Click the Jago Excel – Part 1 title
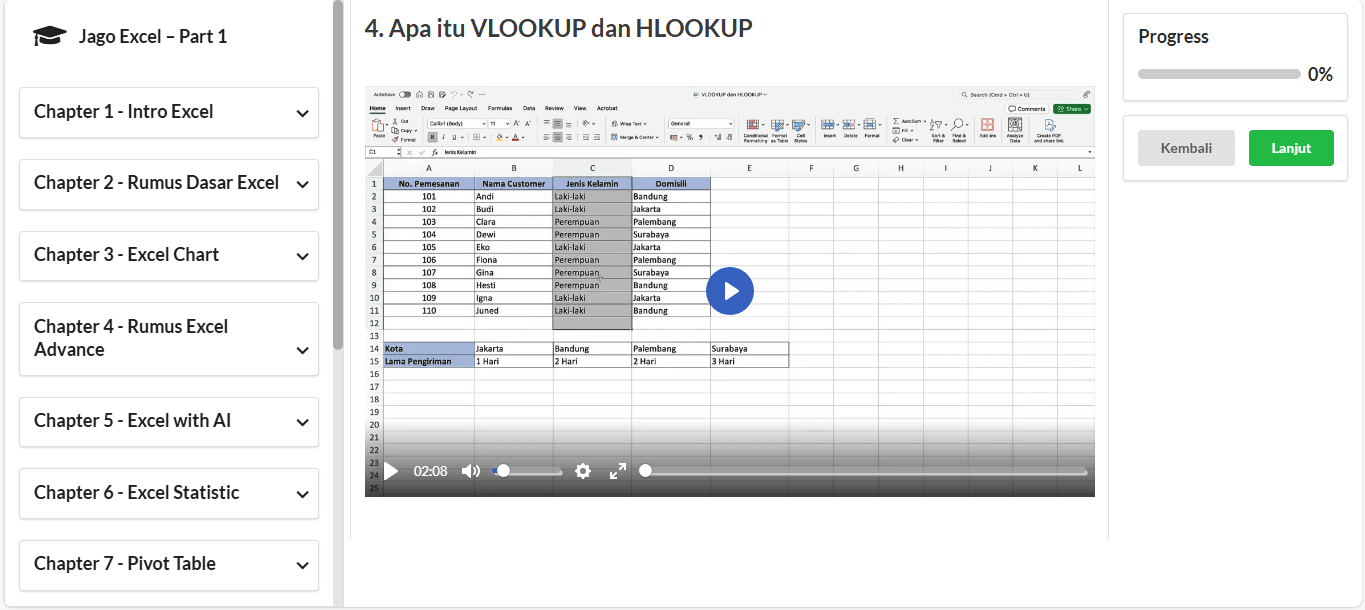1365x610 pixels. coord(153,37)
